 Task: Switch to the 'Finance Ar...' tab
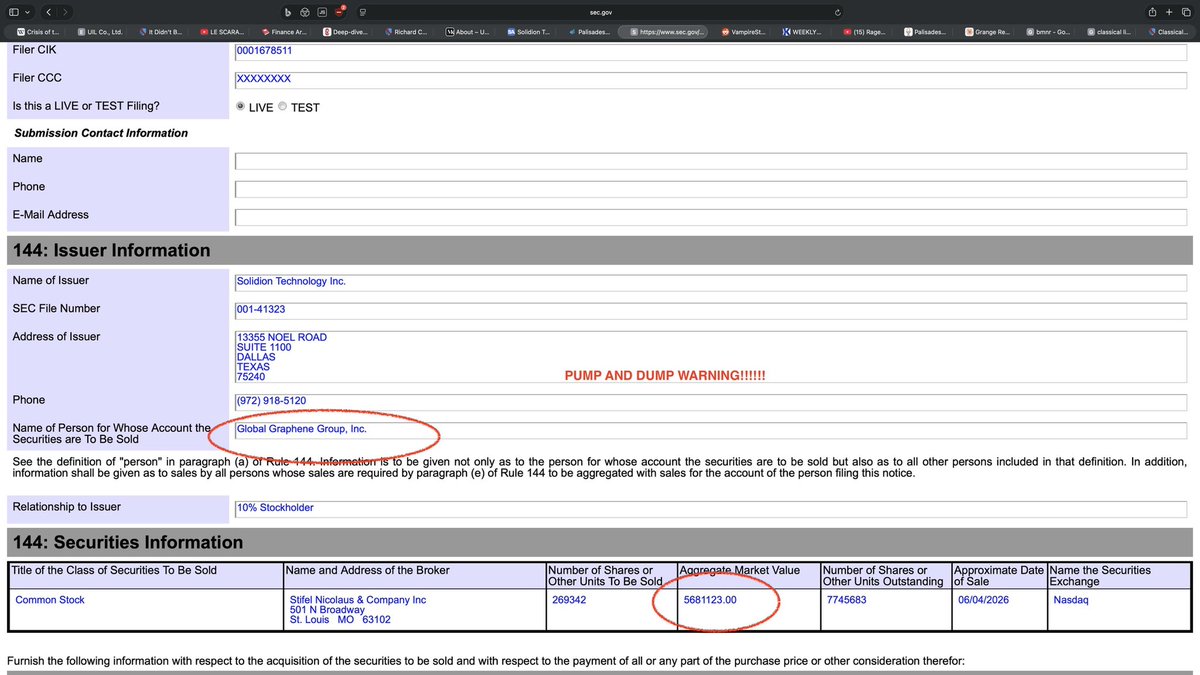tap(283, 32)
